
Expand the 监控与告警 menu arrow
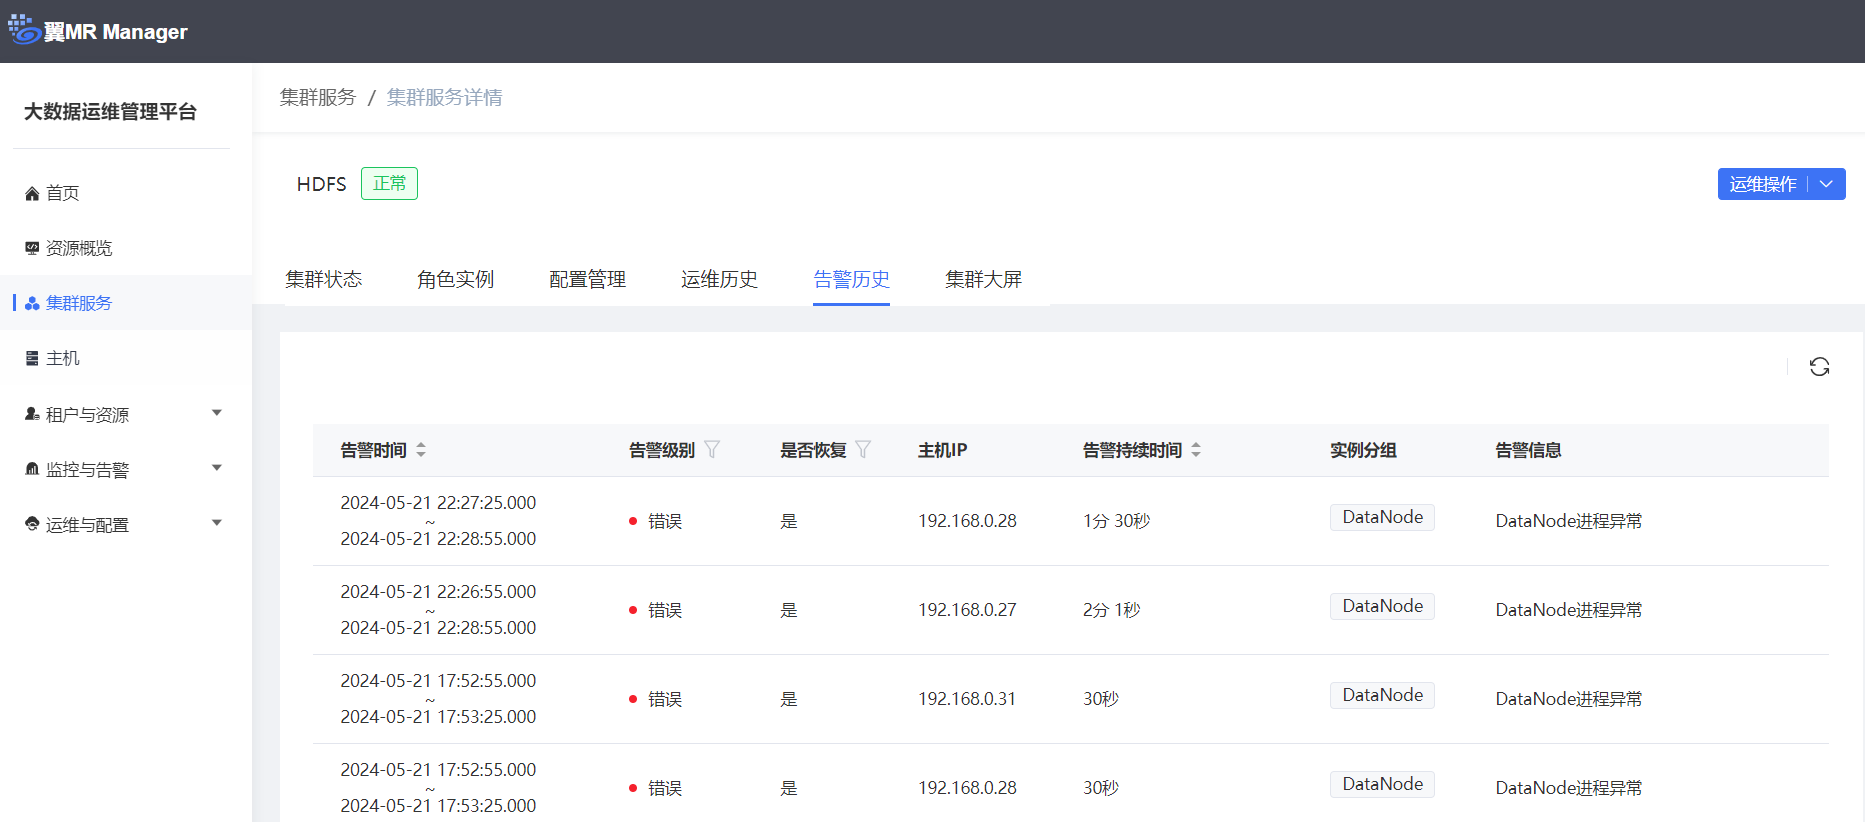click(217, 468)
